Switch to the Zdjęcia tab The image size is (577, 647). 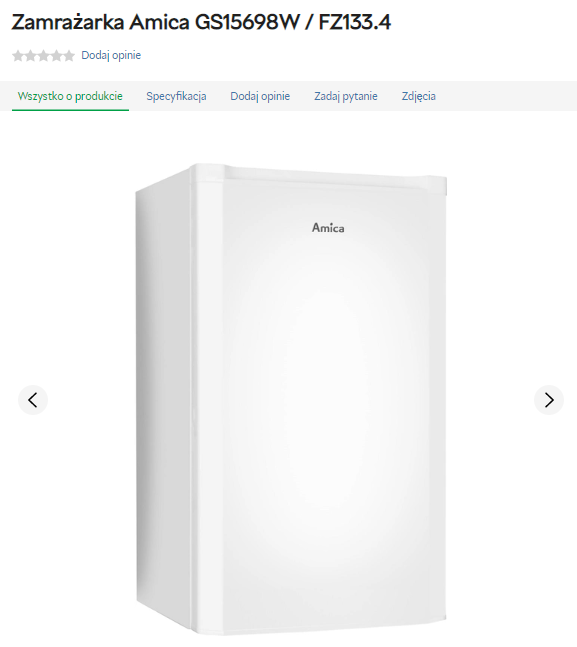click(x=419, y=96)
